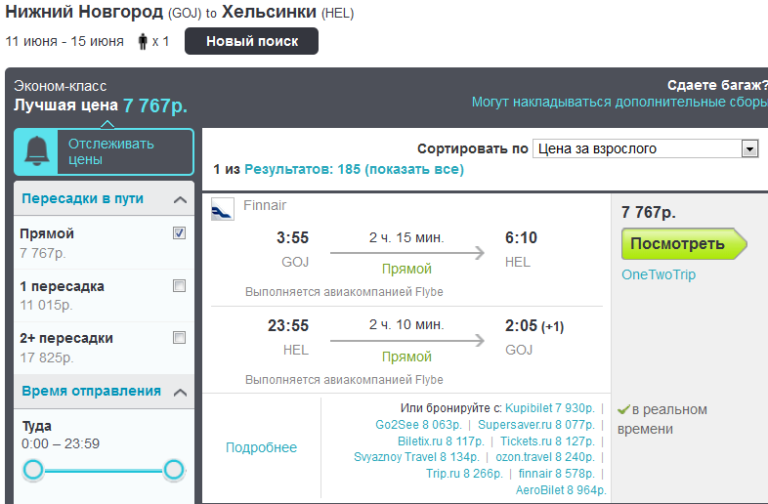Collapse the Время отправления section
The width and height of the screenshot is (768, 504).
pos(180,391)
